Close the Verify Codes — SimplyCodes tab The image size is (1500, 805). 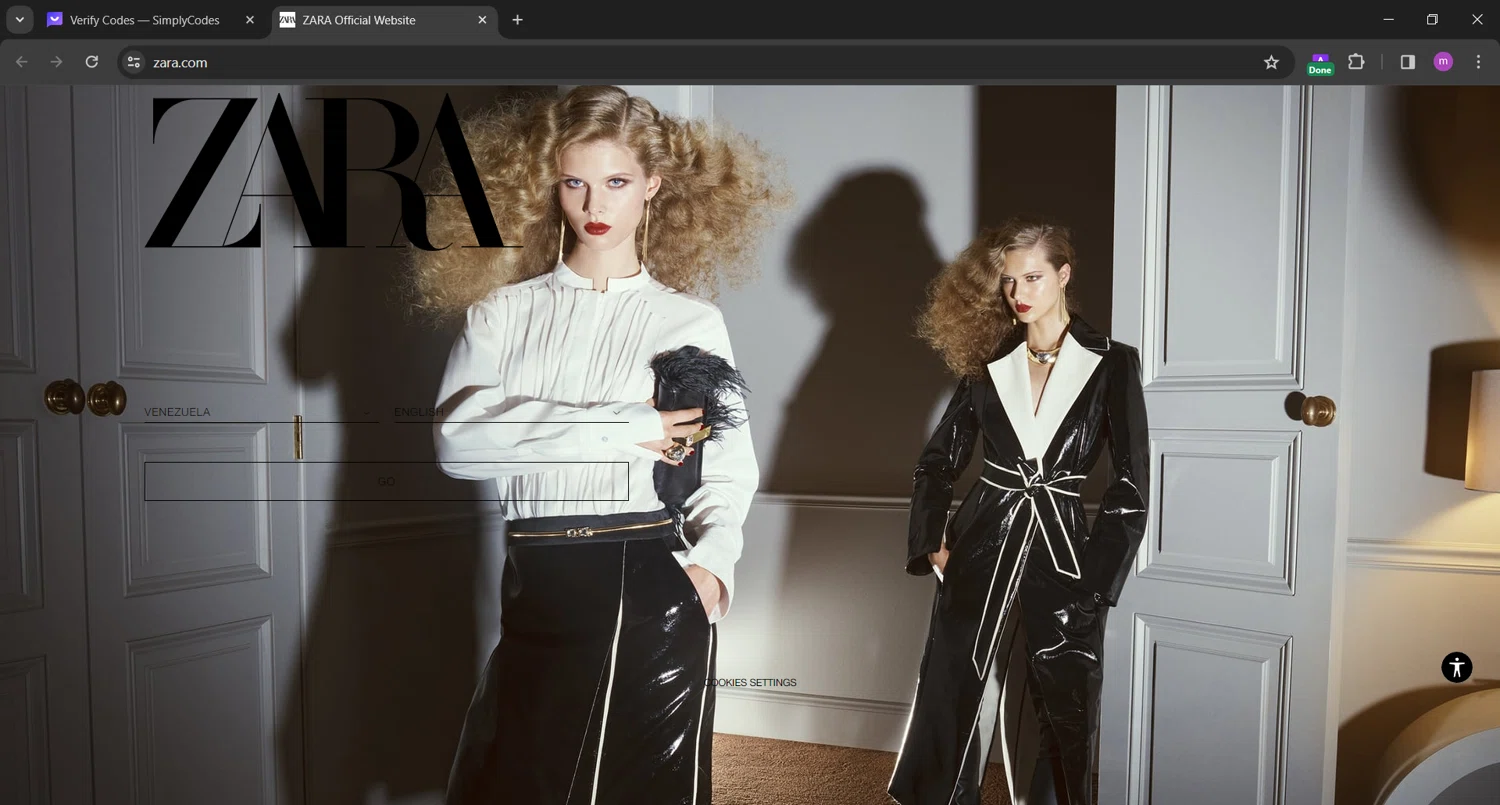(x=250, y=20)
